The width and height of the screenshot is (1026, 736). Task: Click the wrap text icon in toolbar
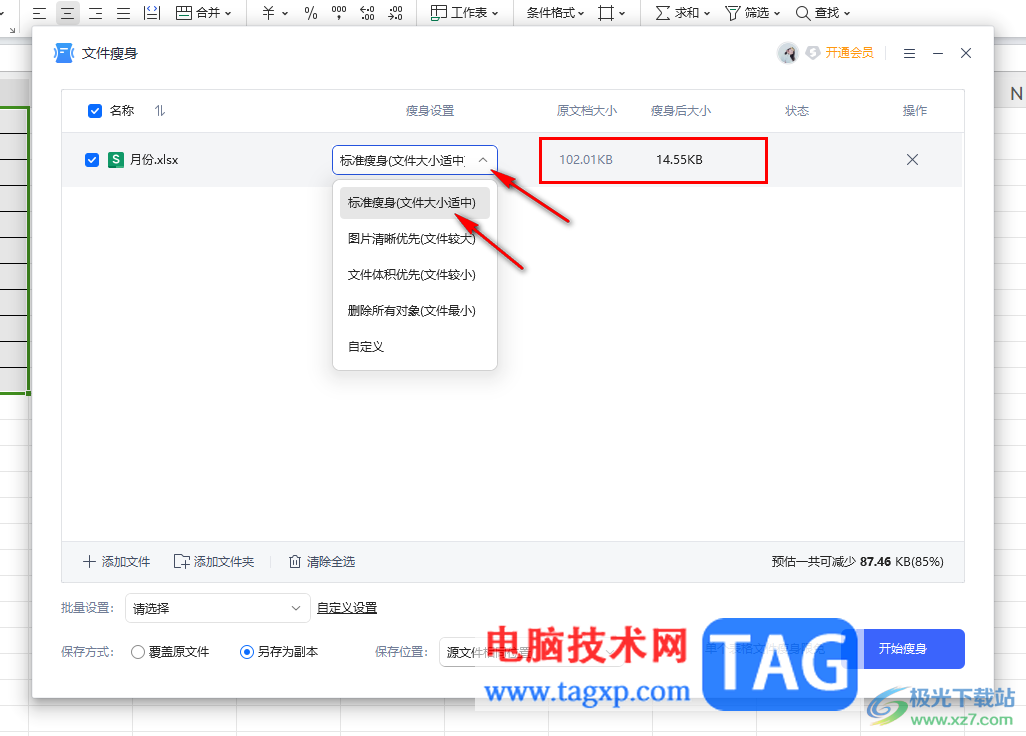pyautogui.click(x=152, y=13)
